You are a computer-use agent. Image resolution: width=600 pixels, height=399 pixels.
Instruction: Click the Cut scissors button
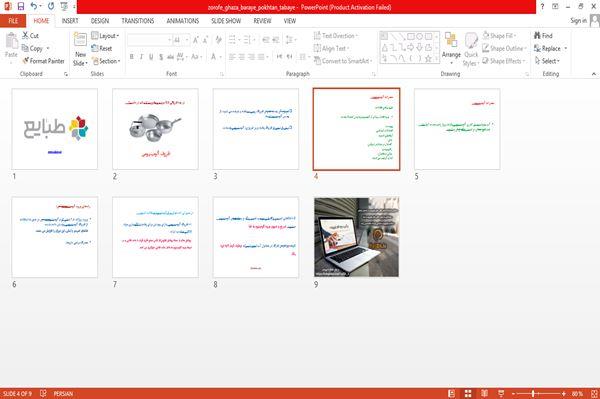30,36
